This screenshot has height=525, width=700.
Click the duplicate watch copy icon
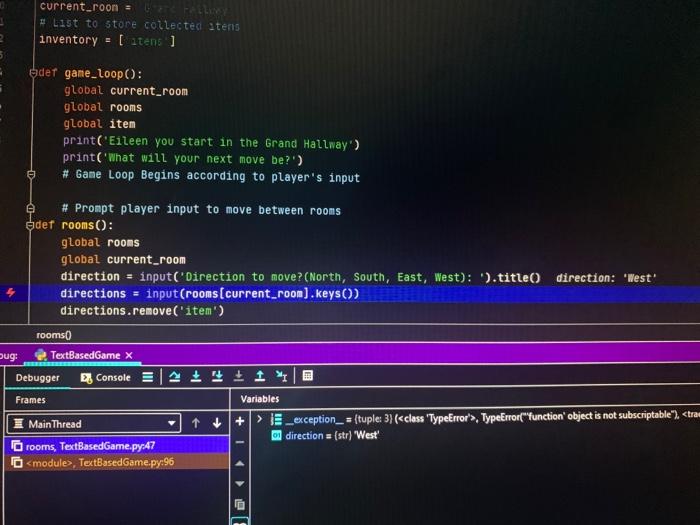click(240, 504)
